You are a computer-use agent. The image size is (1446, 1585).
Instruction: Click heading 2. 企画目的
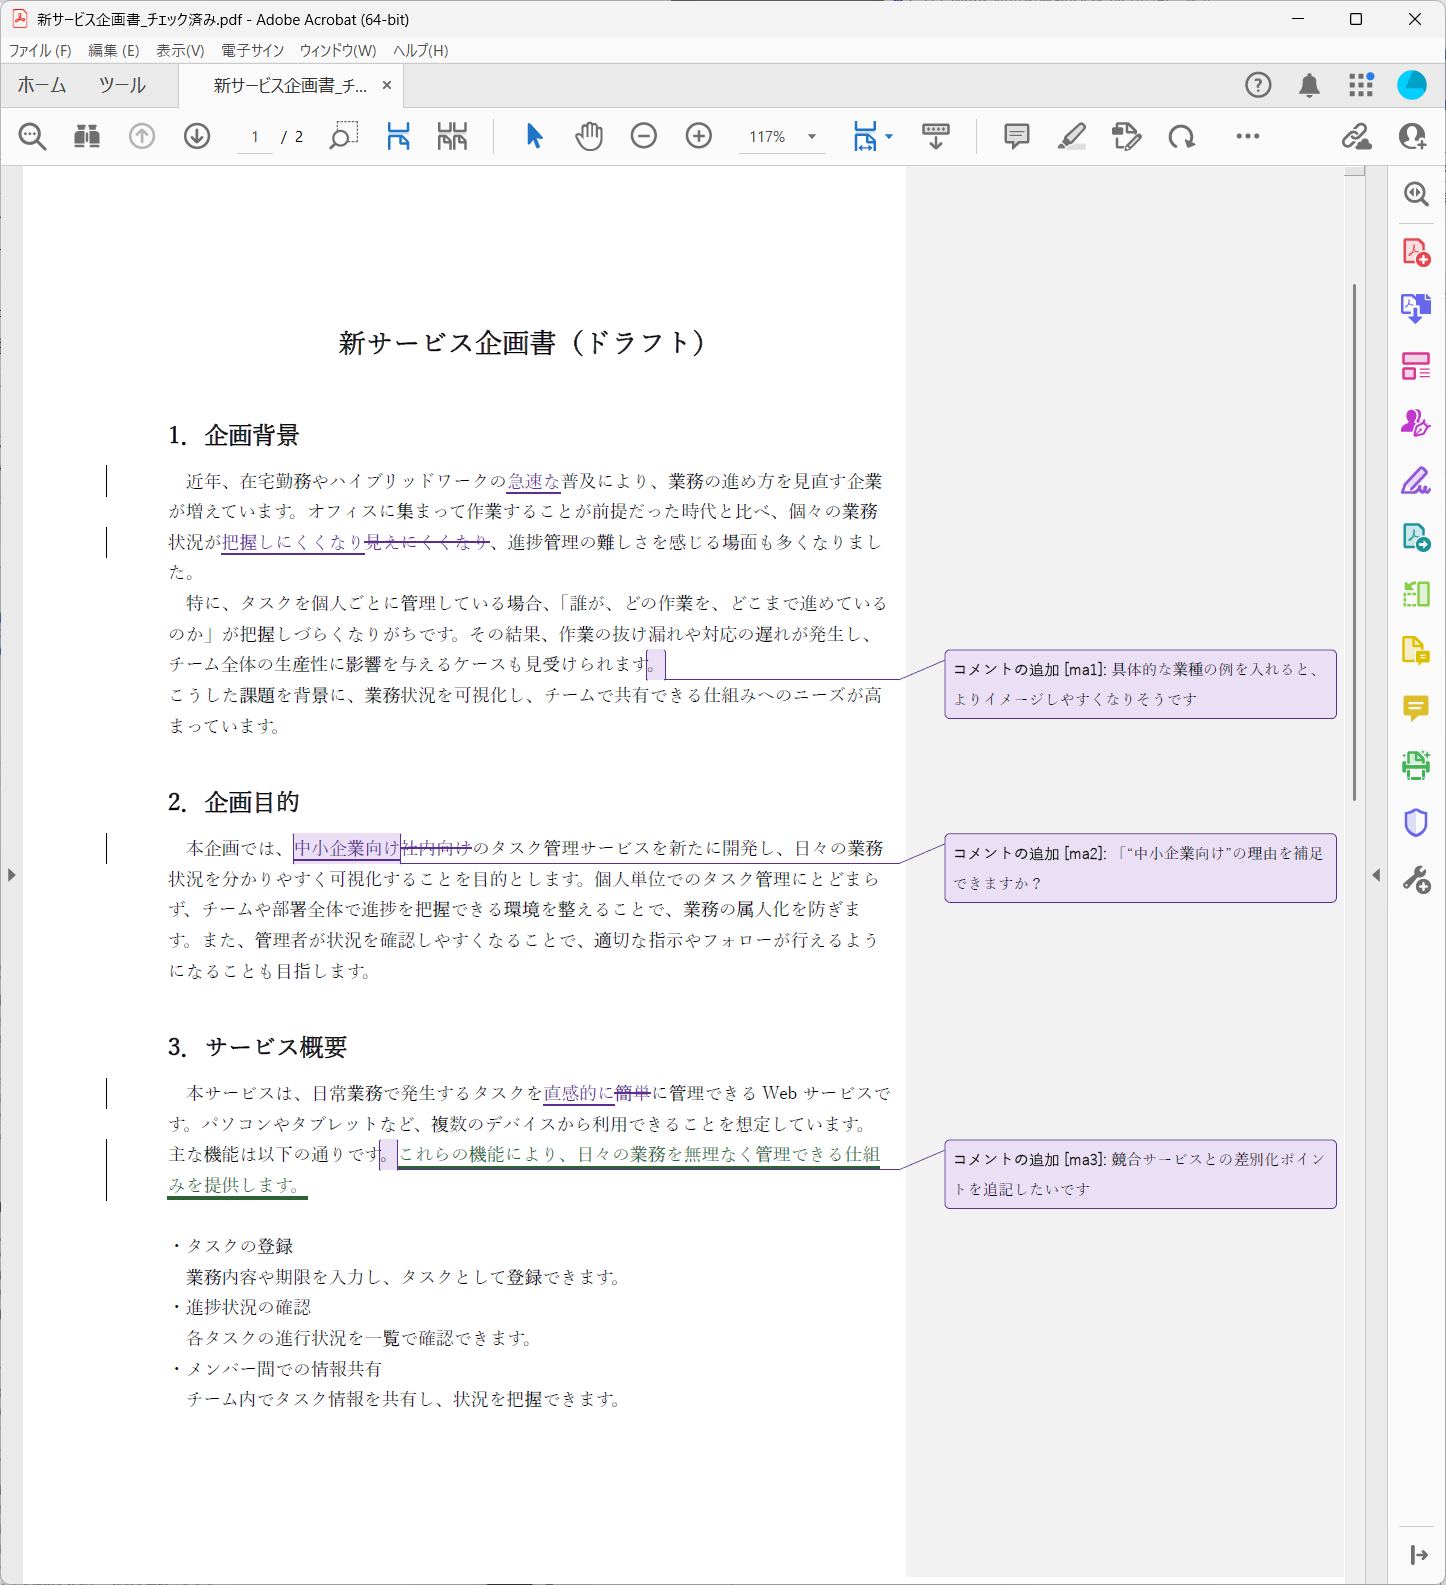pos(234,802)
